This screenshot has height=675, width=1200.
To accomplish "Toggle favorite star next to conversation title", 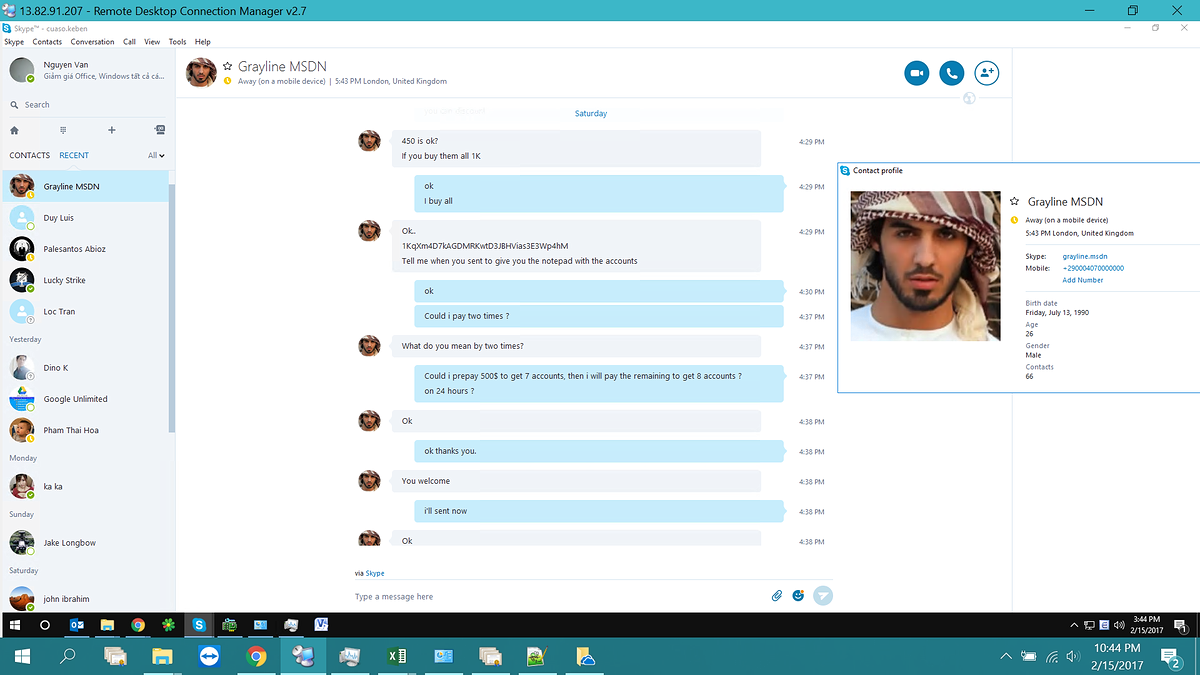I will coord(227,66).
